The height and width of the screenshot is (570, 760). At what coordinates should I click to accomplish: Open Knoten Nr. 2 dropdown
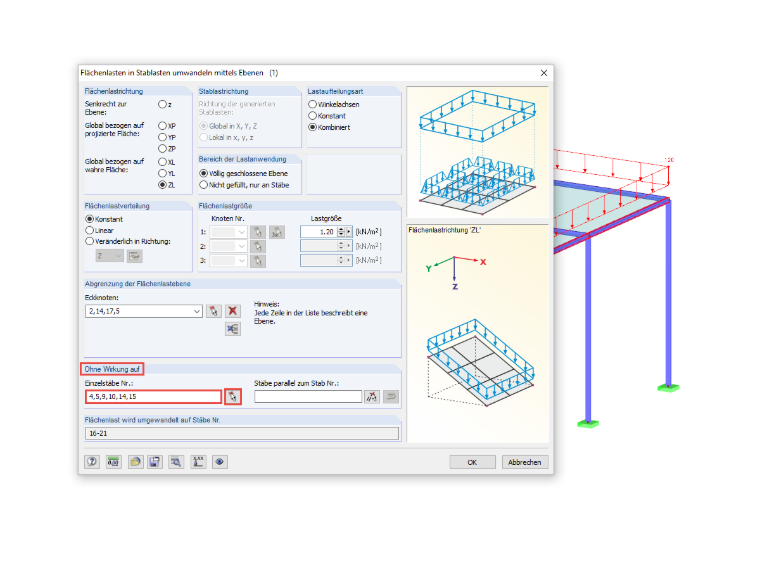point(241,246)
